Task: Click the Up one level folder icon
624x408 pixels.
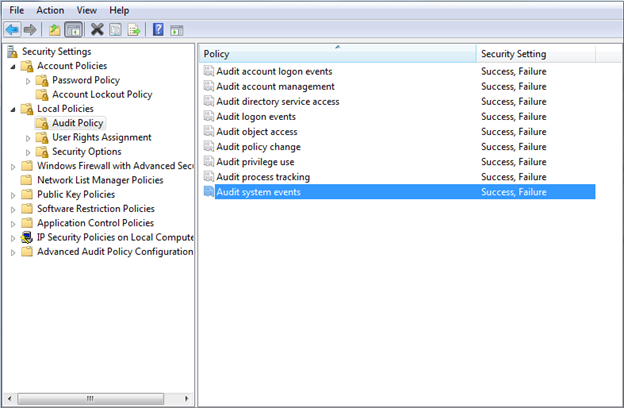Action: (52, 30)
